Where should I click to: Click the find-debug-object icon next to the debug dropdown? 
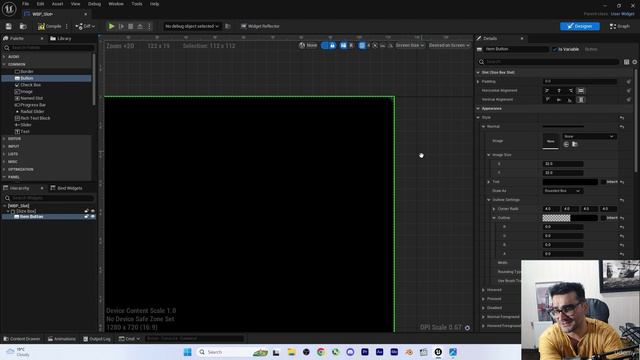click(228, 26)
